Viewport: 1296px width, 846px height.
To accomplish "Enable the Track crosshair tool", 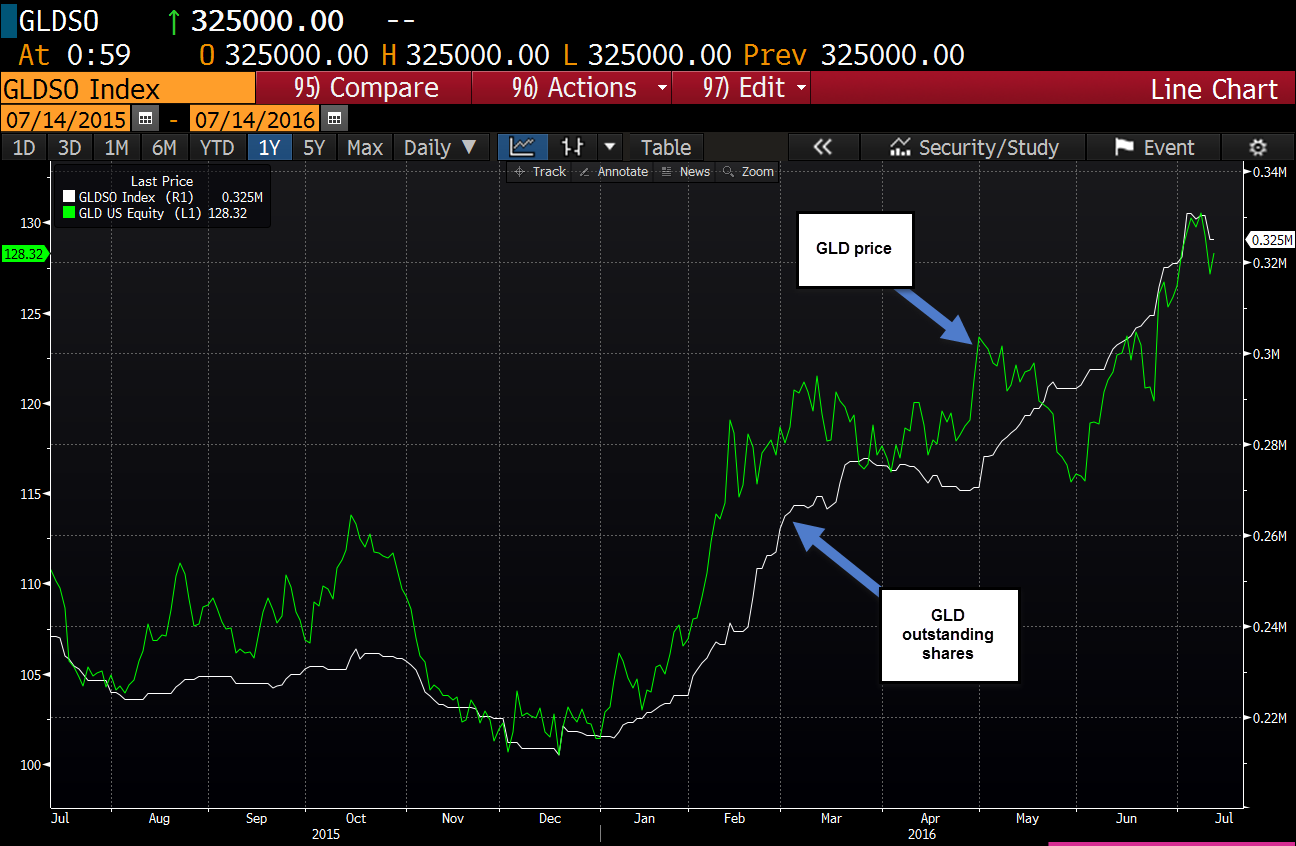I will 539,172.
